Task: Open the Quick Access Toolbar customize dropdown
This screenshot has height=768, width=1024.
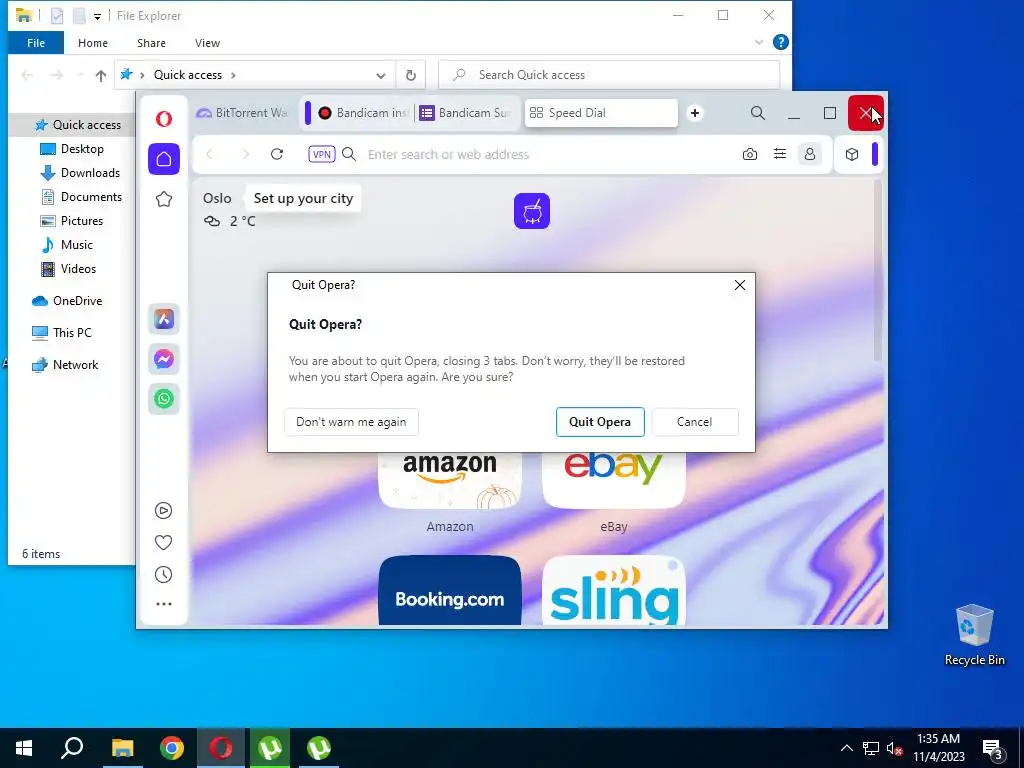Action: [97, 16]
